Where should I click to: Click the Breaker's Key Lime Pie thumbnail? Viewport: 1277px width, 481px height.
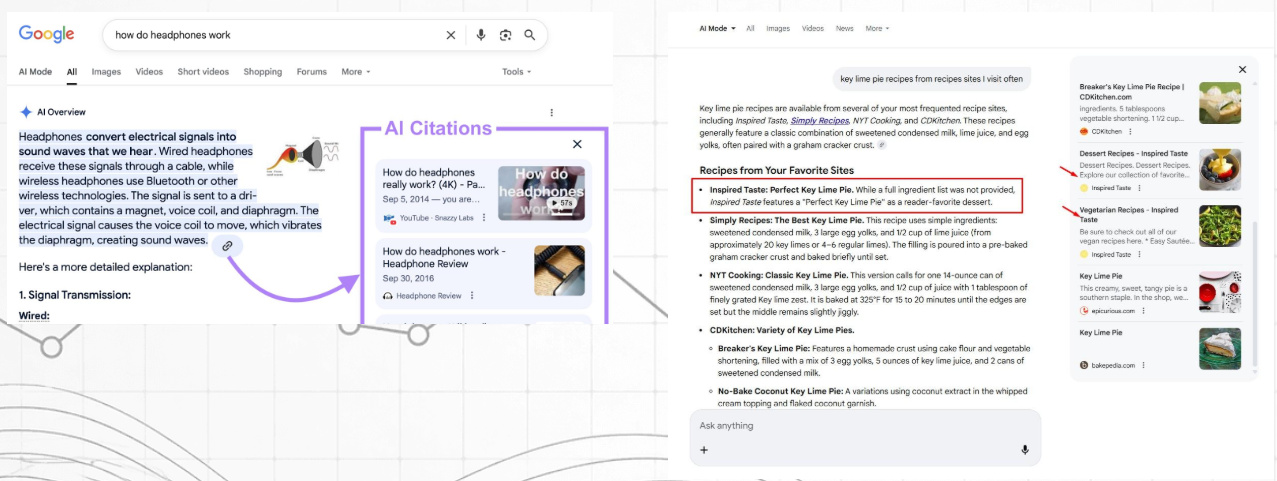1220,102
